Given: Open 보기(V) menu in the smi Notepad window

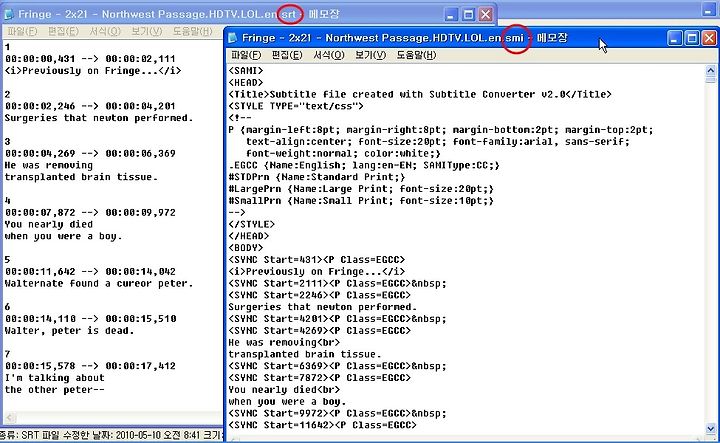Looking at the screenshot, I should 371,55.
